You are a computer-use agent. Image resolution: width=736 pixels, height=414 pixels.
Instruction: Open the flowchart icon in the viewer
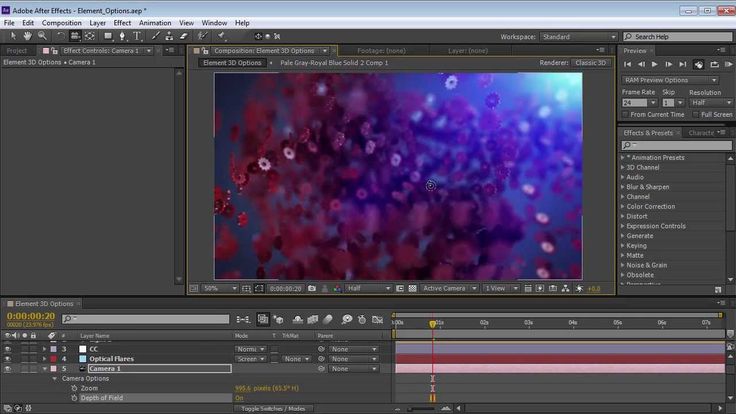pyautogui.click(x=566, y=288)
